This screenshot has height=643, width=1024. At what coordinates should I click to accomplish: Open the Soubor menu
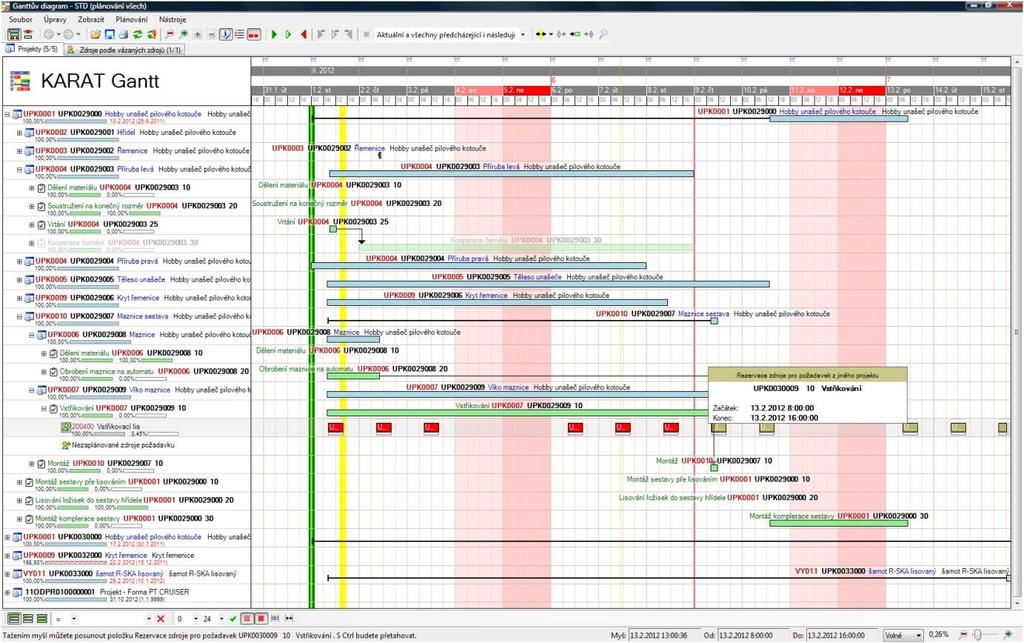click(x=20, y=20)
